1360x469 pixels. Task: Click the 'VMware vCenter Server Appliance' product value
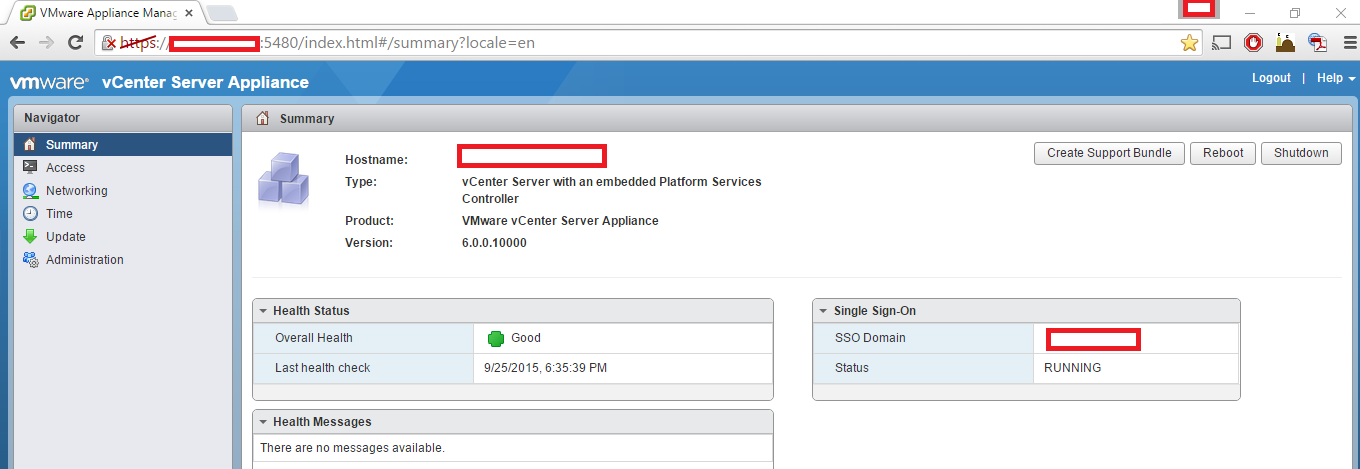point(560,221)
